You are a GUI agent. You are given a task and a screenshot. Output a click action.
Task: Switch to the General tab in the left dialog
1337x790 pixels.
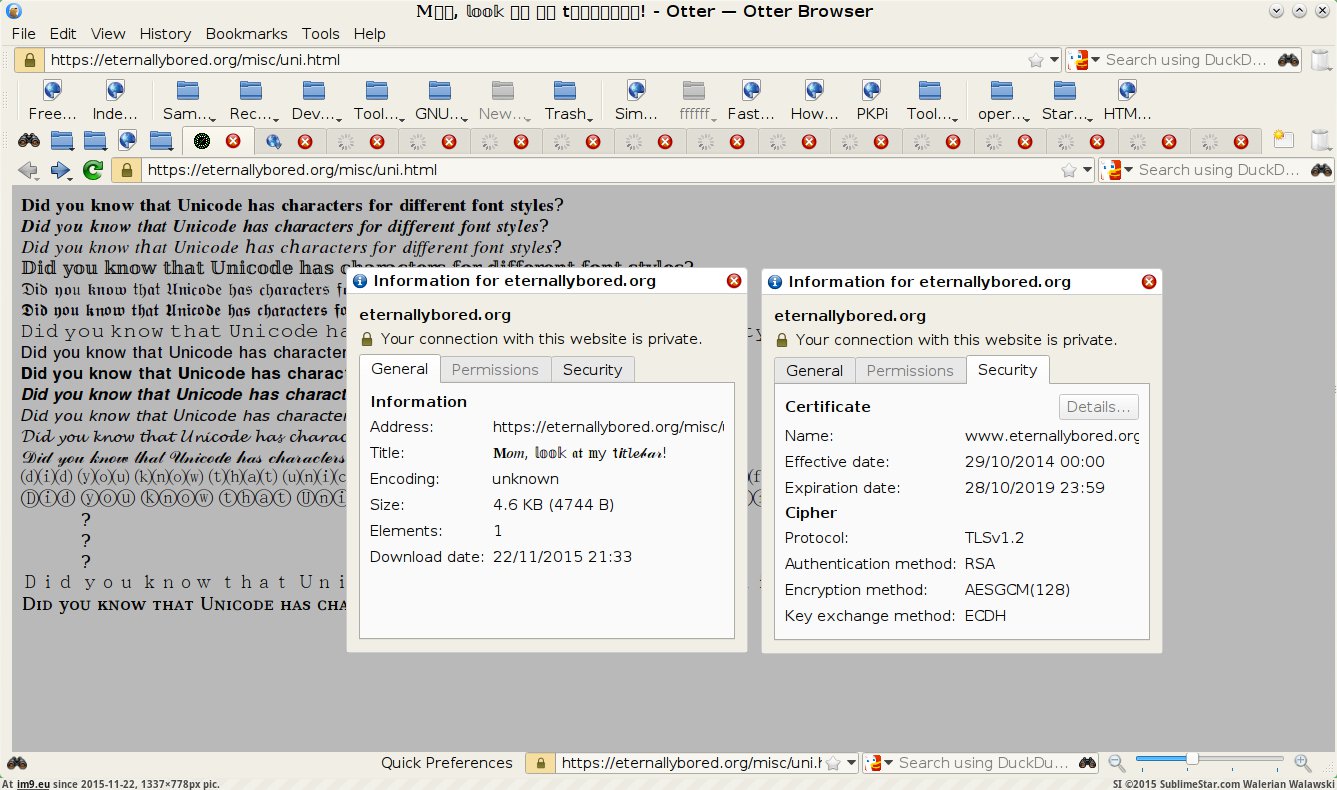(399, 369)
